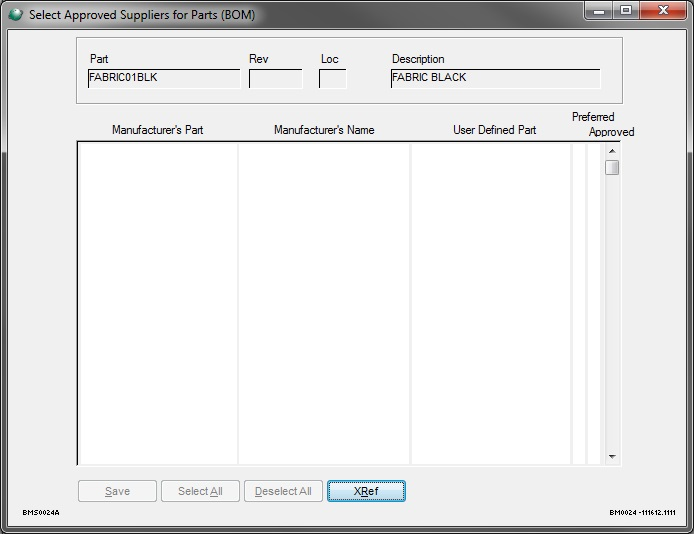Click the User Defined Part column header
This screenshot has height=534, width=694.
(494, 130)
